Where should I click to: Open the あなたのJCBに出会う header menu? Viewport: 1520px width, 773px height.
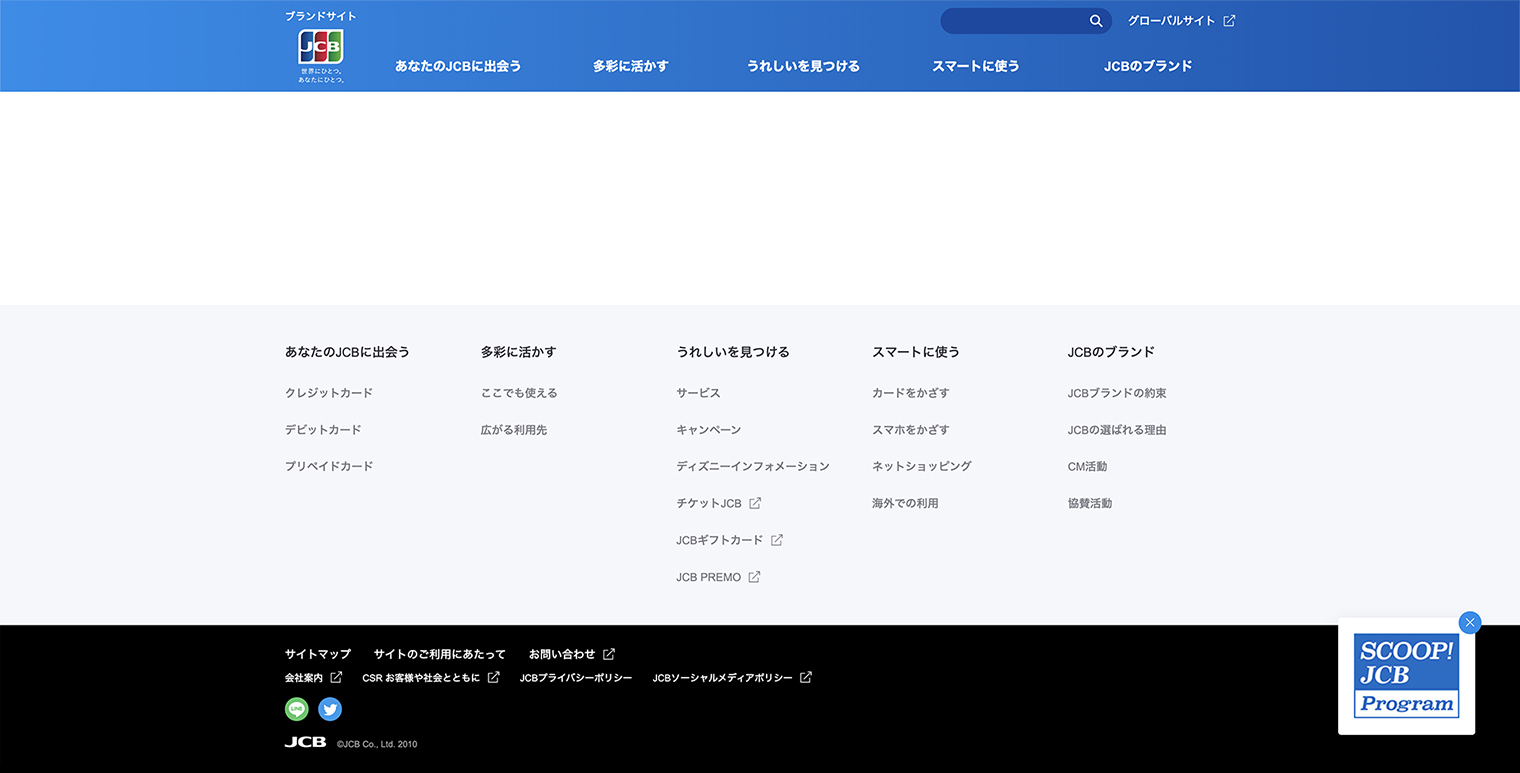coord(458,66)
